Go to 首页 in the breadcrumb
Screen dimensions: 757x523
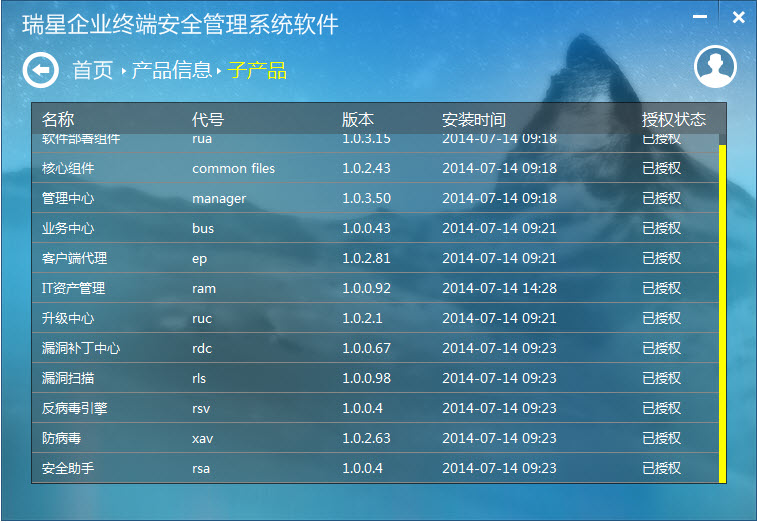(92, 70)
